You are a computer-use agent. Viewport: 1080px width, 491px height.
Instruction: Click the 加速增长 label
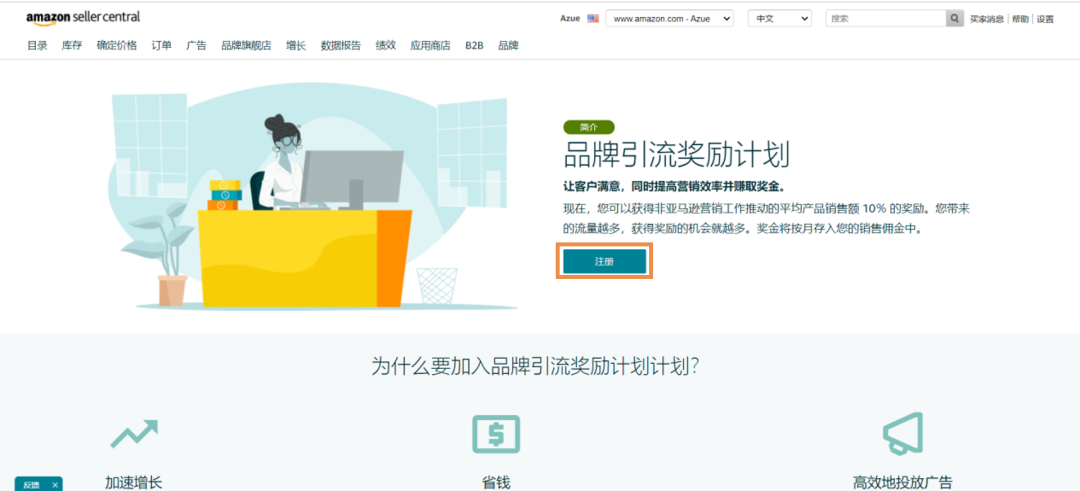point(134,482)
